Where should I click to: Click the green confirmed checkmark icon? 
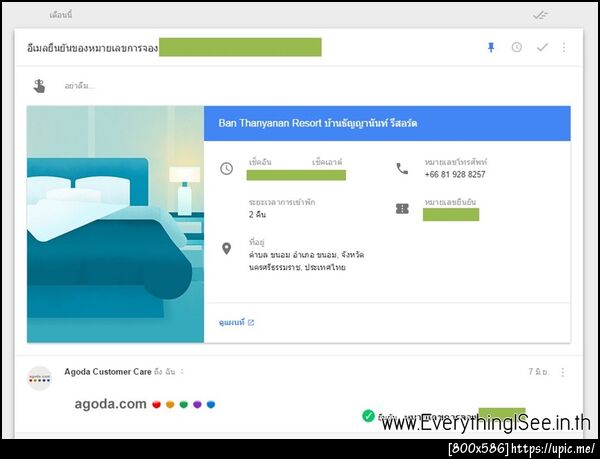[x=368, y=415]
